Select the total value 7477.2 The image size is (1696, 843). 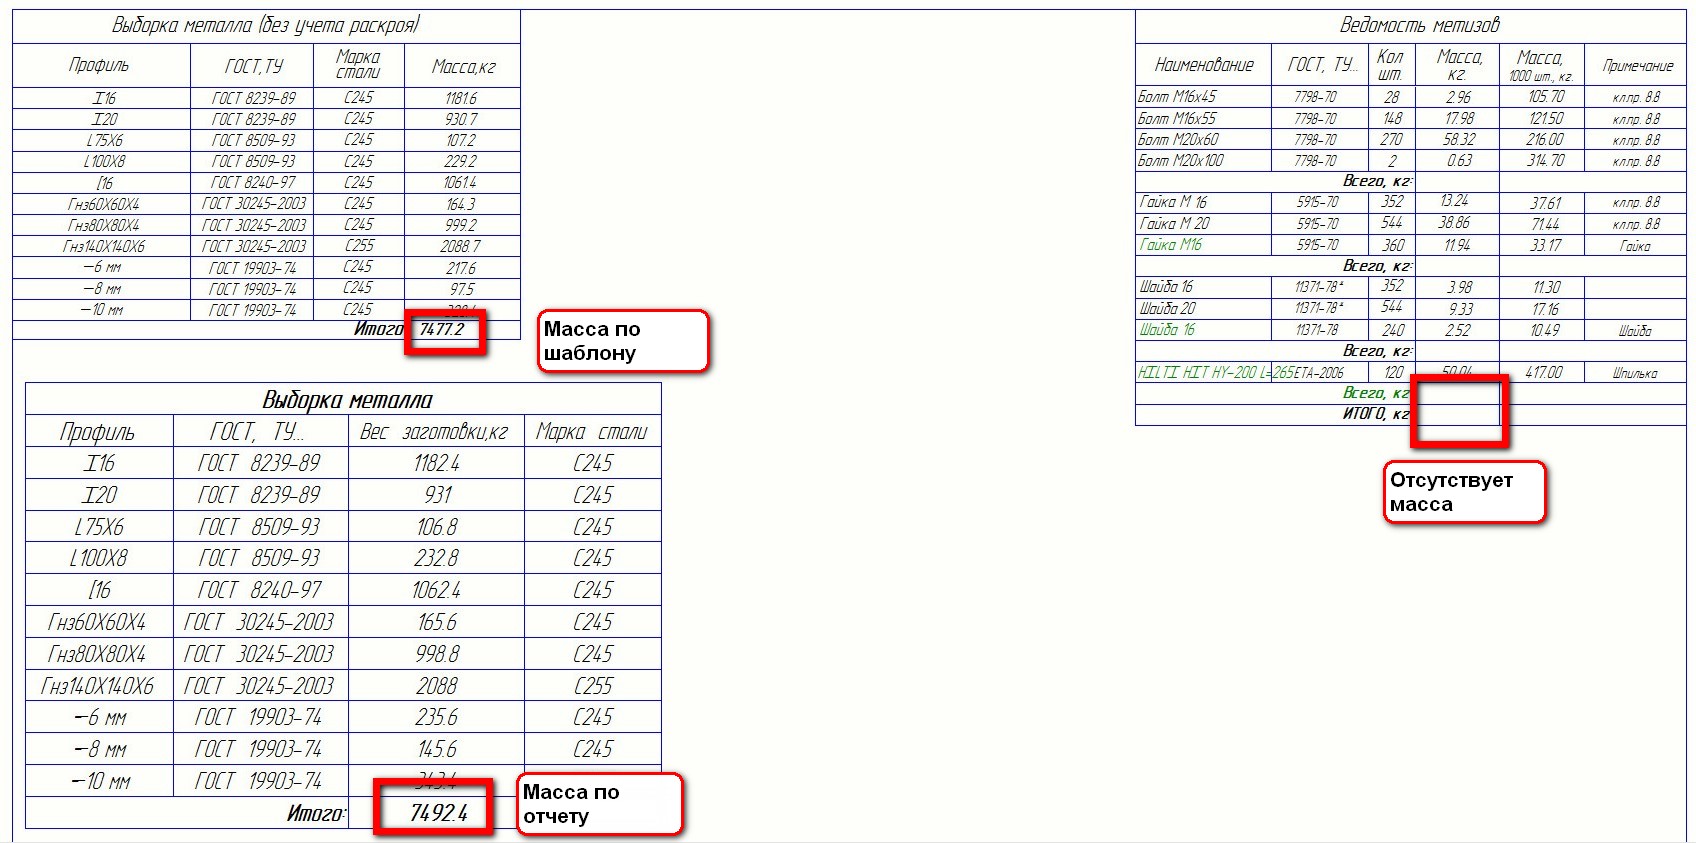click(442, 329)
